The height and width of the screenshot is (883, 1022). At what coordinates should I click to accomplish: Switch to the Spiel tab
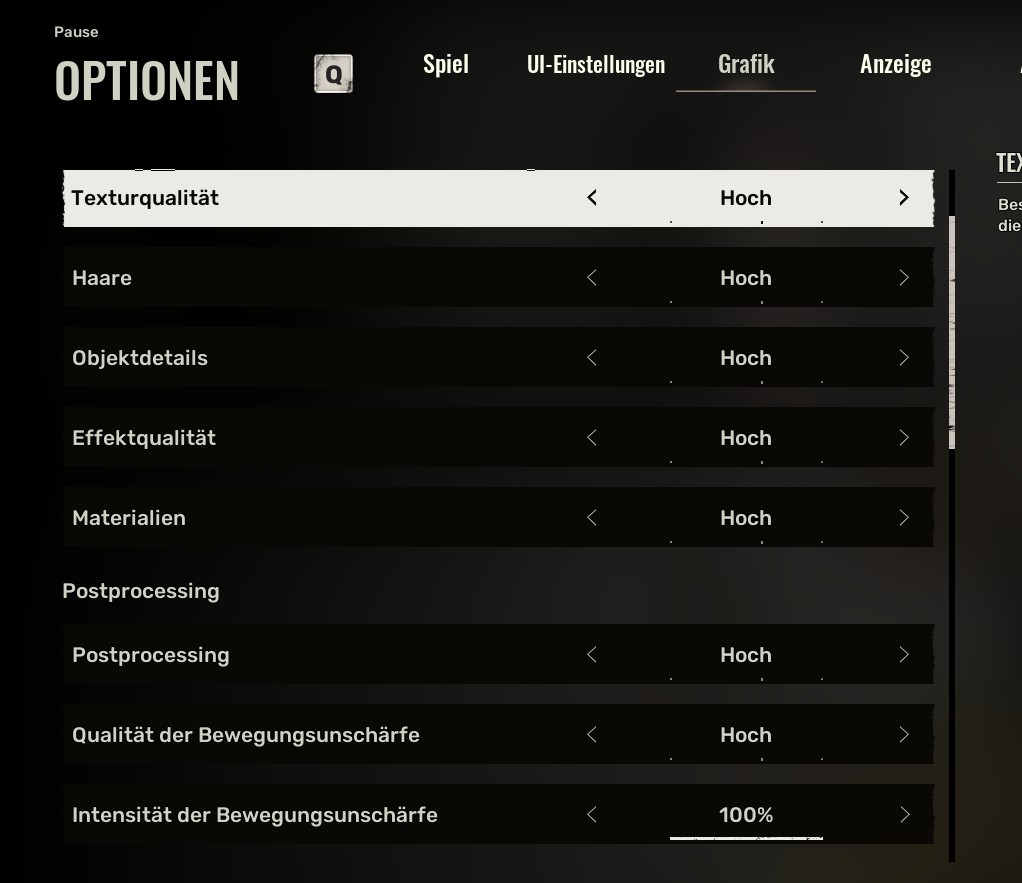point(445,64)
